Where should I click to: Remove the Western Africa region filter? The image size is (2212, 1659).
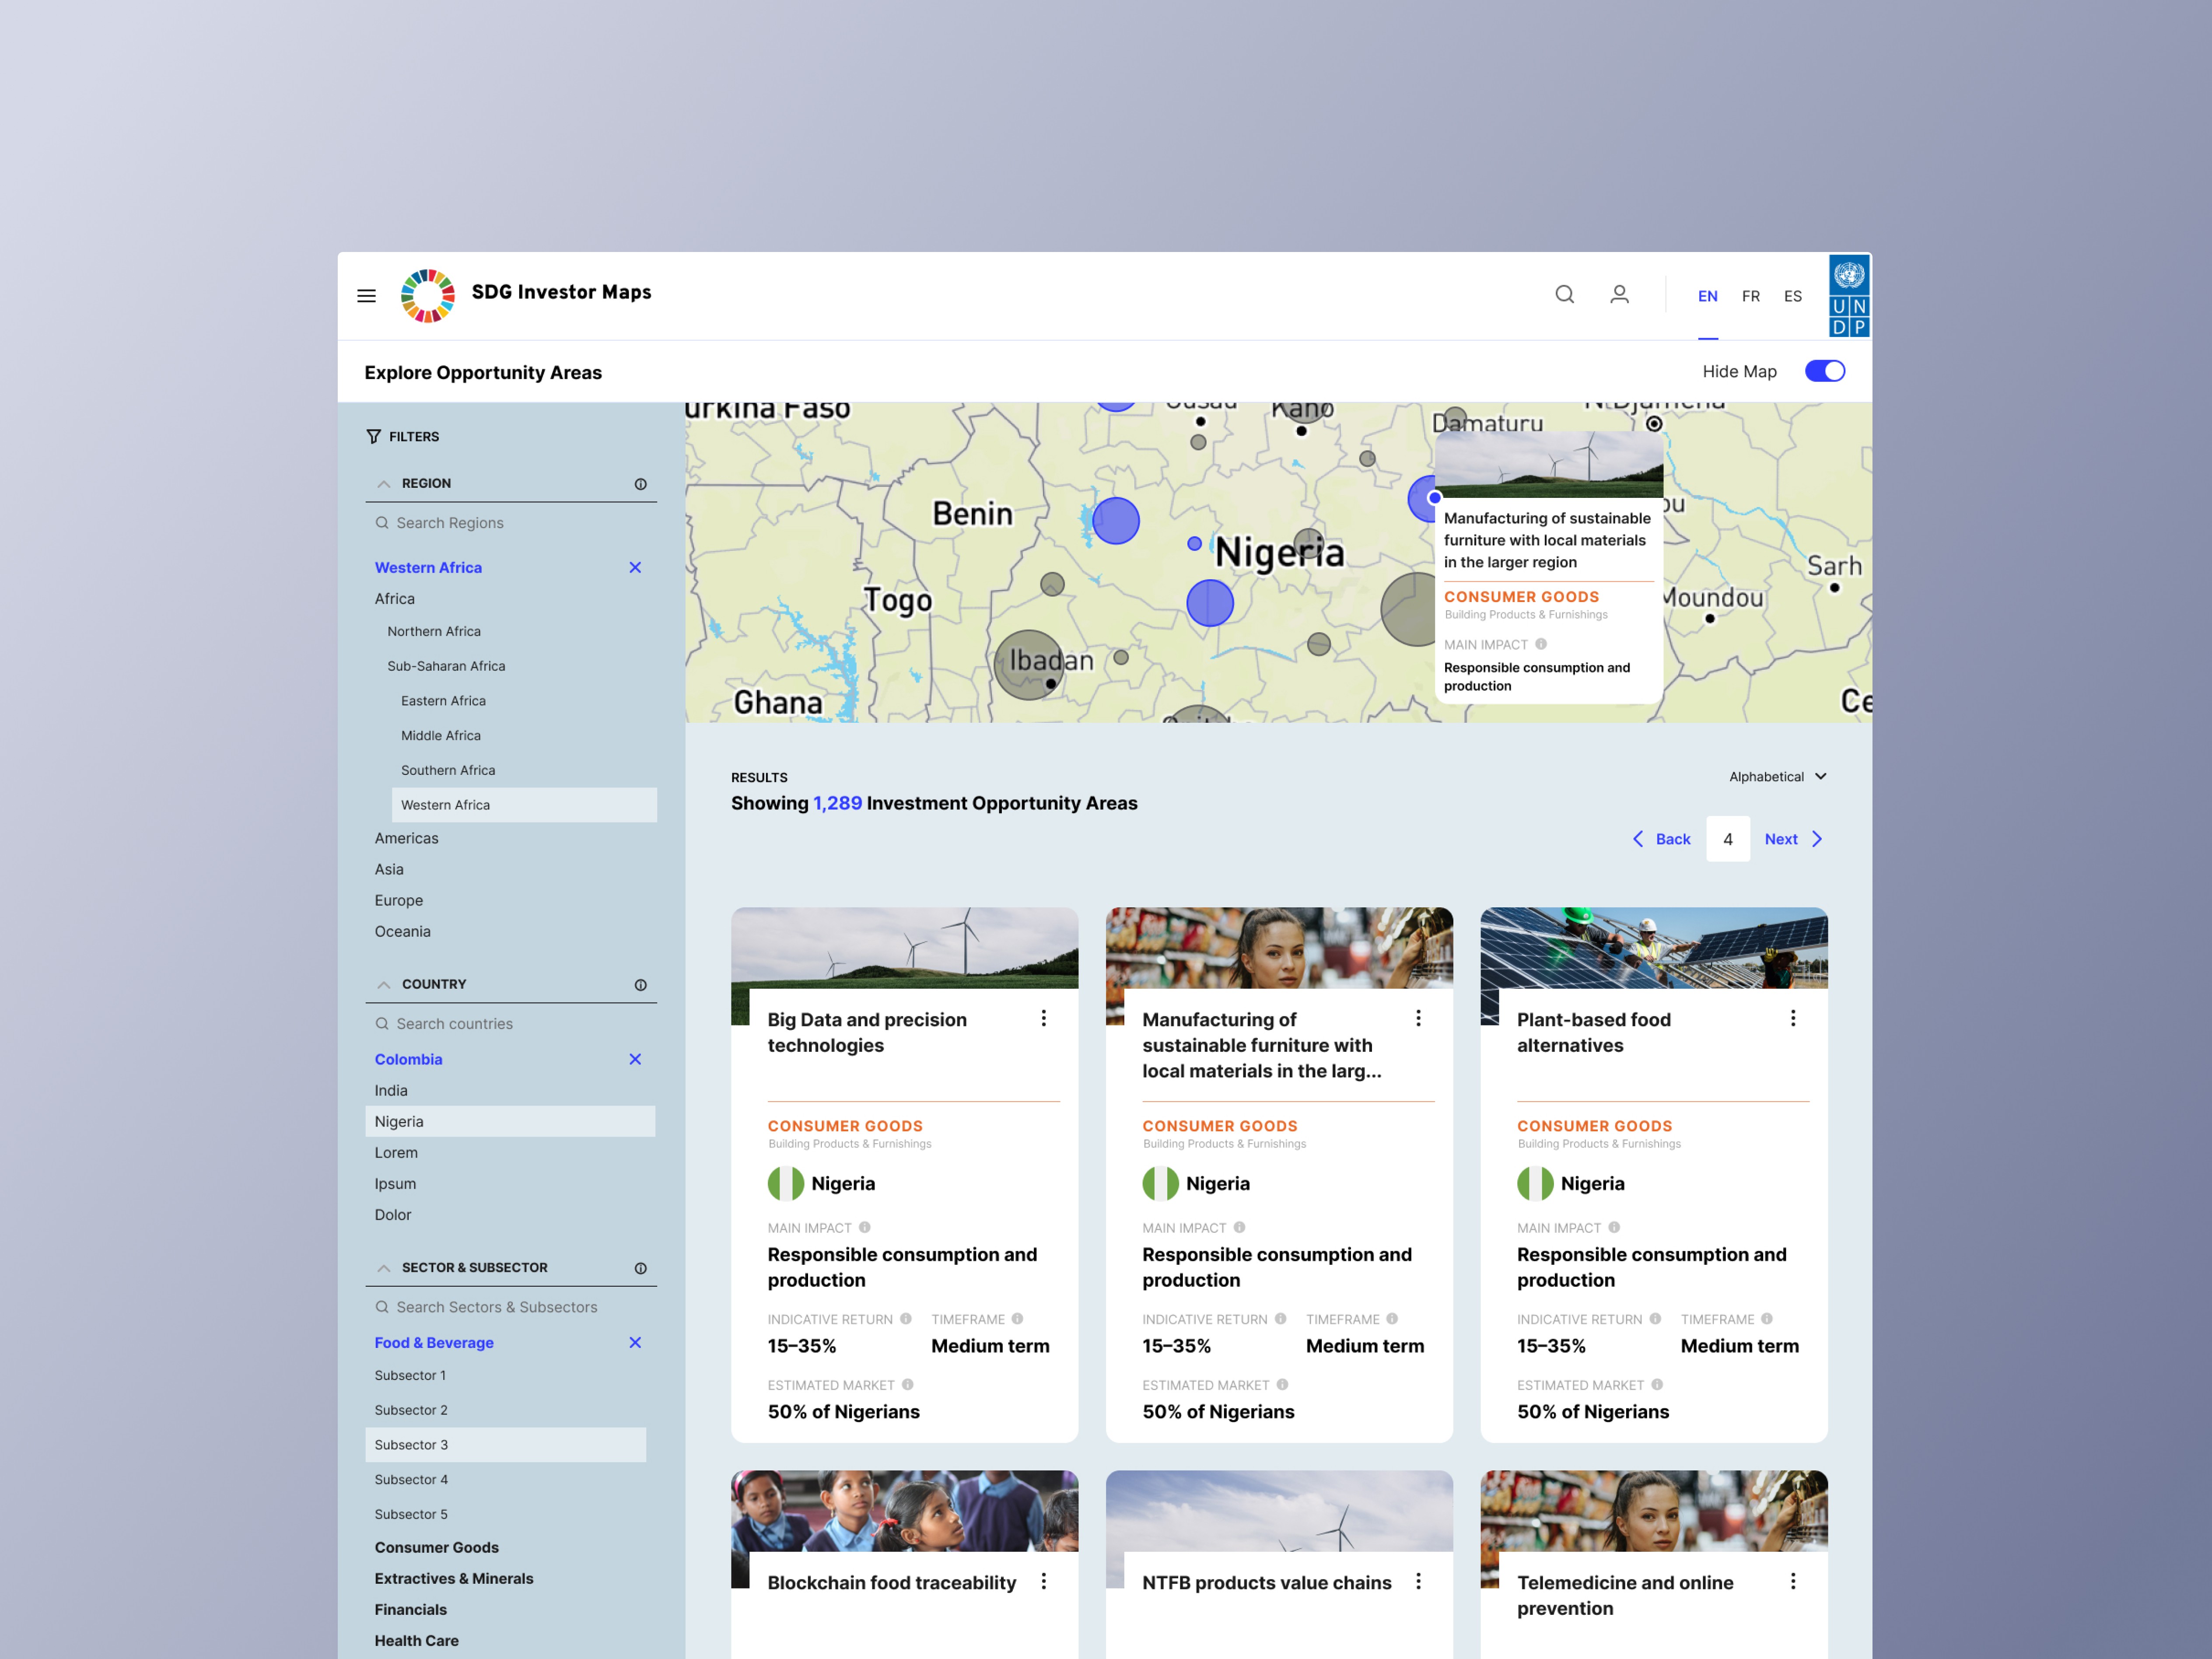tap(635, 567)
